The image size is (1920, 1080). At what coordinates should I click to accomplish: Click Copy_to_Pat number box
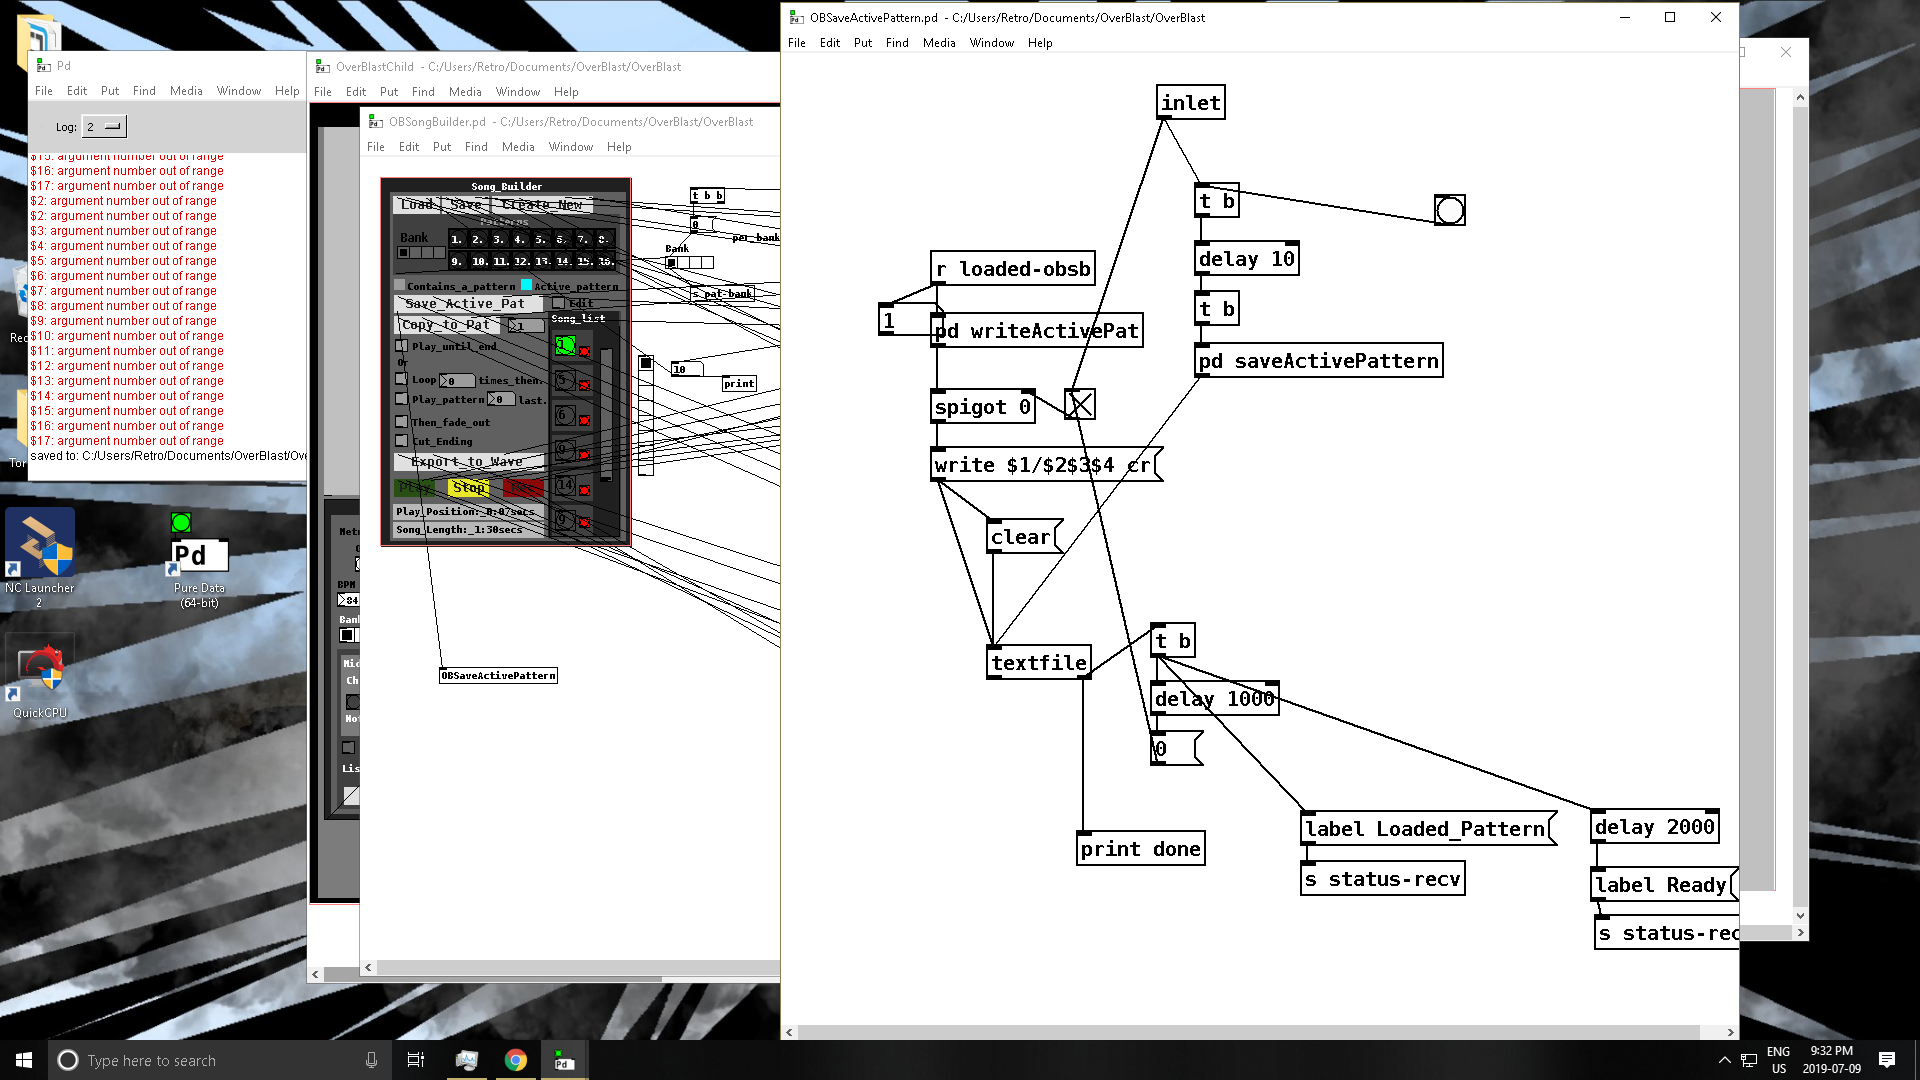coord(525,326)
